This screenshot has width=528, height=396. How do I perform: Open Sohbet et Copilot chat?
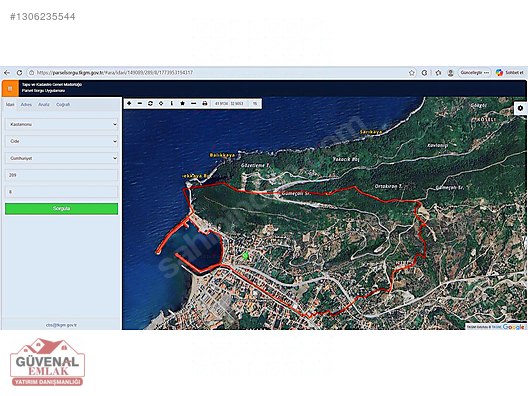tap(510, 73)
